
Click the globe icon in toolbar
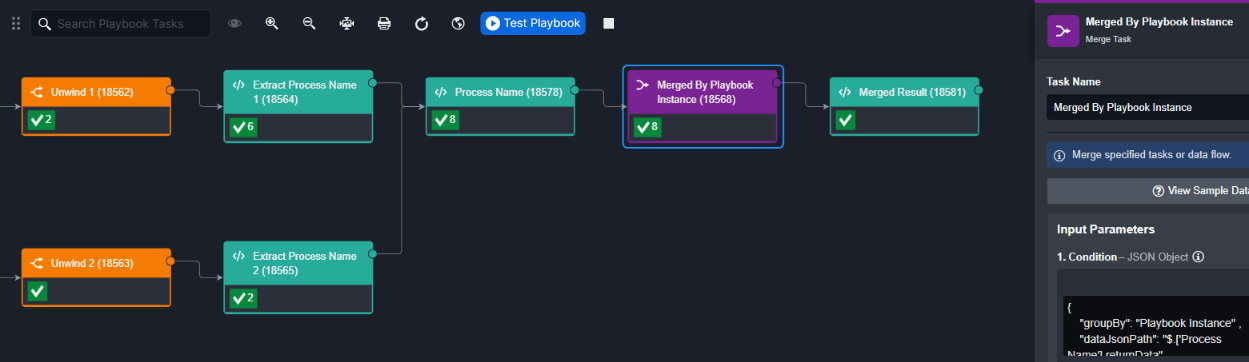click(458, 23)
